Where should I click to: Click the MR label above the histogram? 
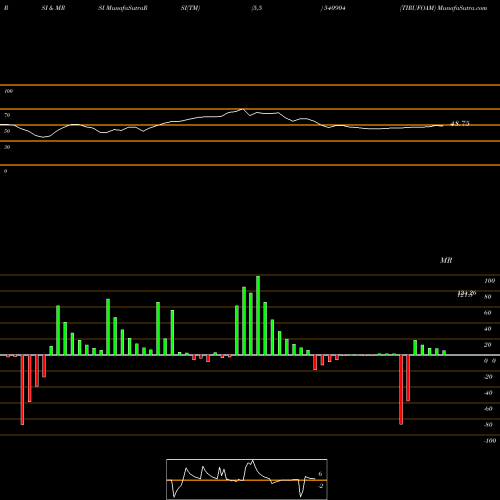tap(446, 260)
